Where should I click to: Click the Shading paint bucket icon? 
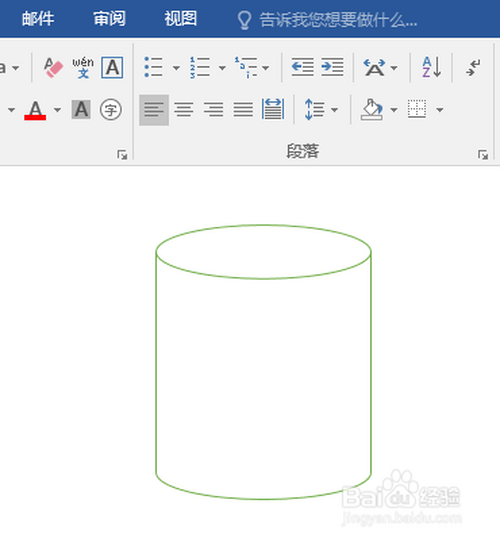point(372,110)
